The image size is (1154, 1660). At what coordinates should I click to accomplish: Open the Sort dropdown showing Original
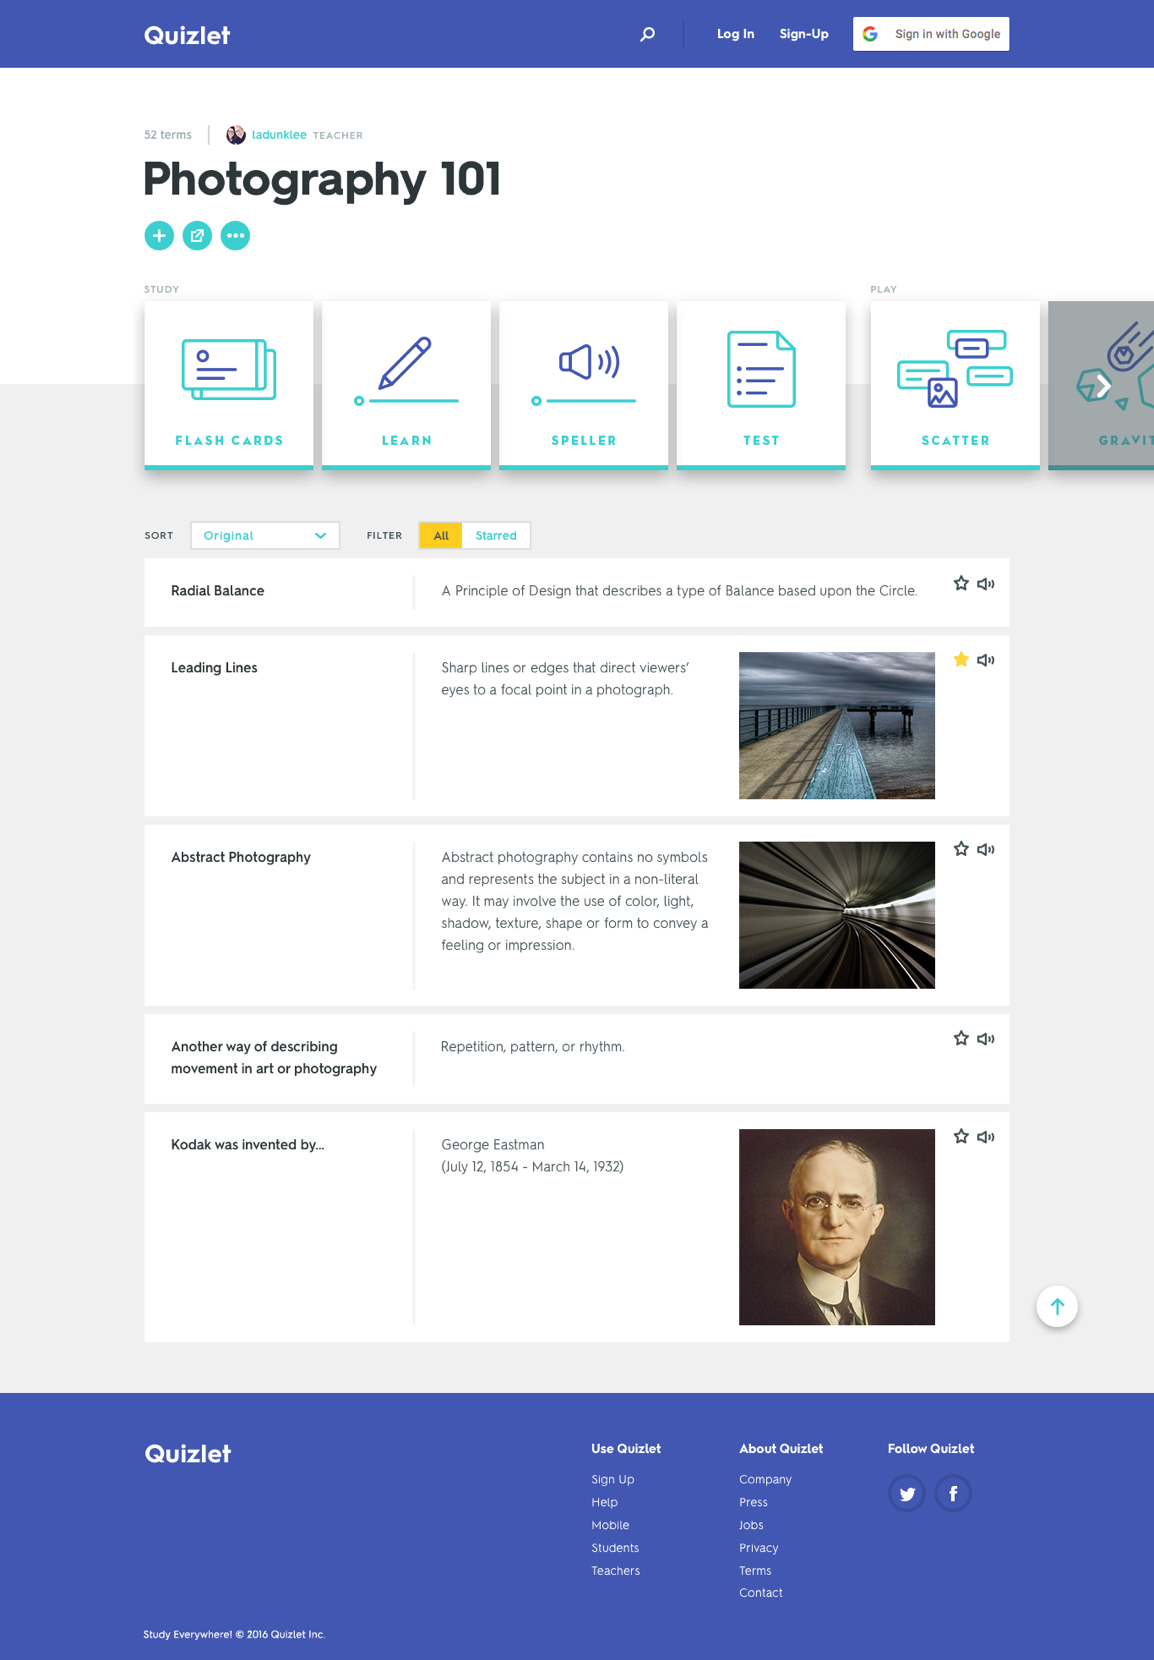coord(265,536)
